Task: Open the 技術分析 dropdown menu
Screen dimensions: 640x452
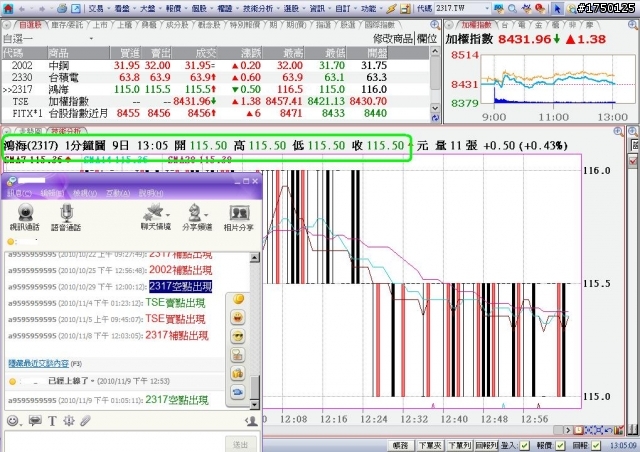Action: point(260,9)
